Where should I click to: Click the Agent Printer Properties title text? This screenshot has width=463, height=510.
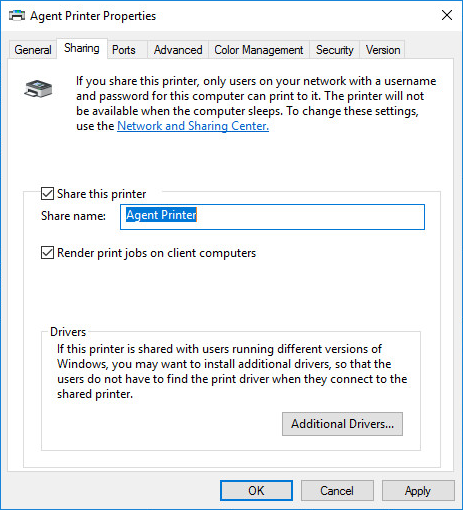[x=93, y=16]
